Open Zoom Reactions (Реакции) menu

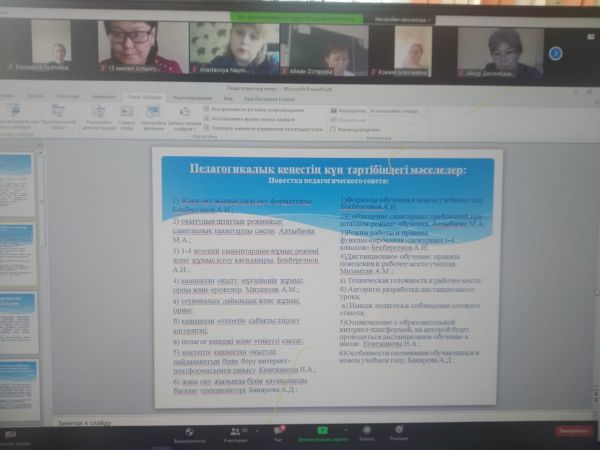pos(398,432)
